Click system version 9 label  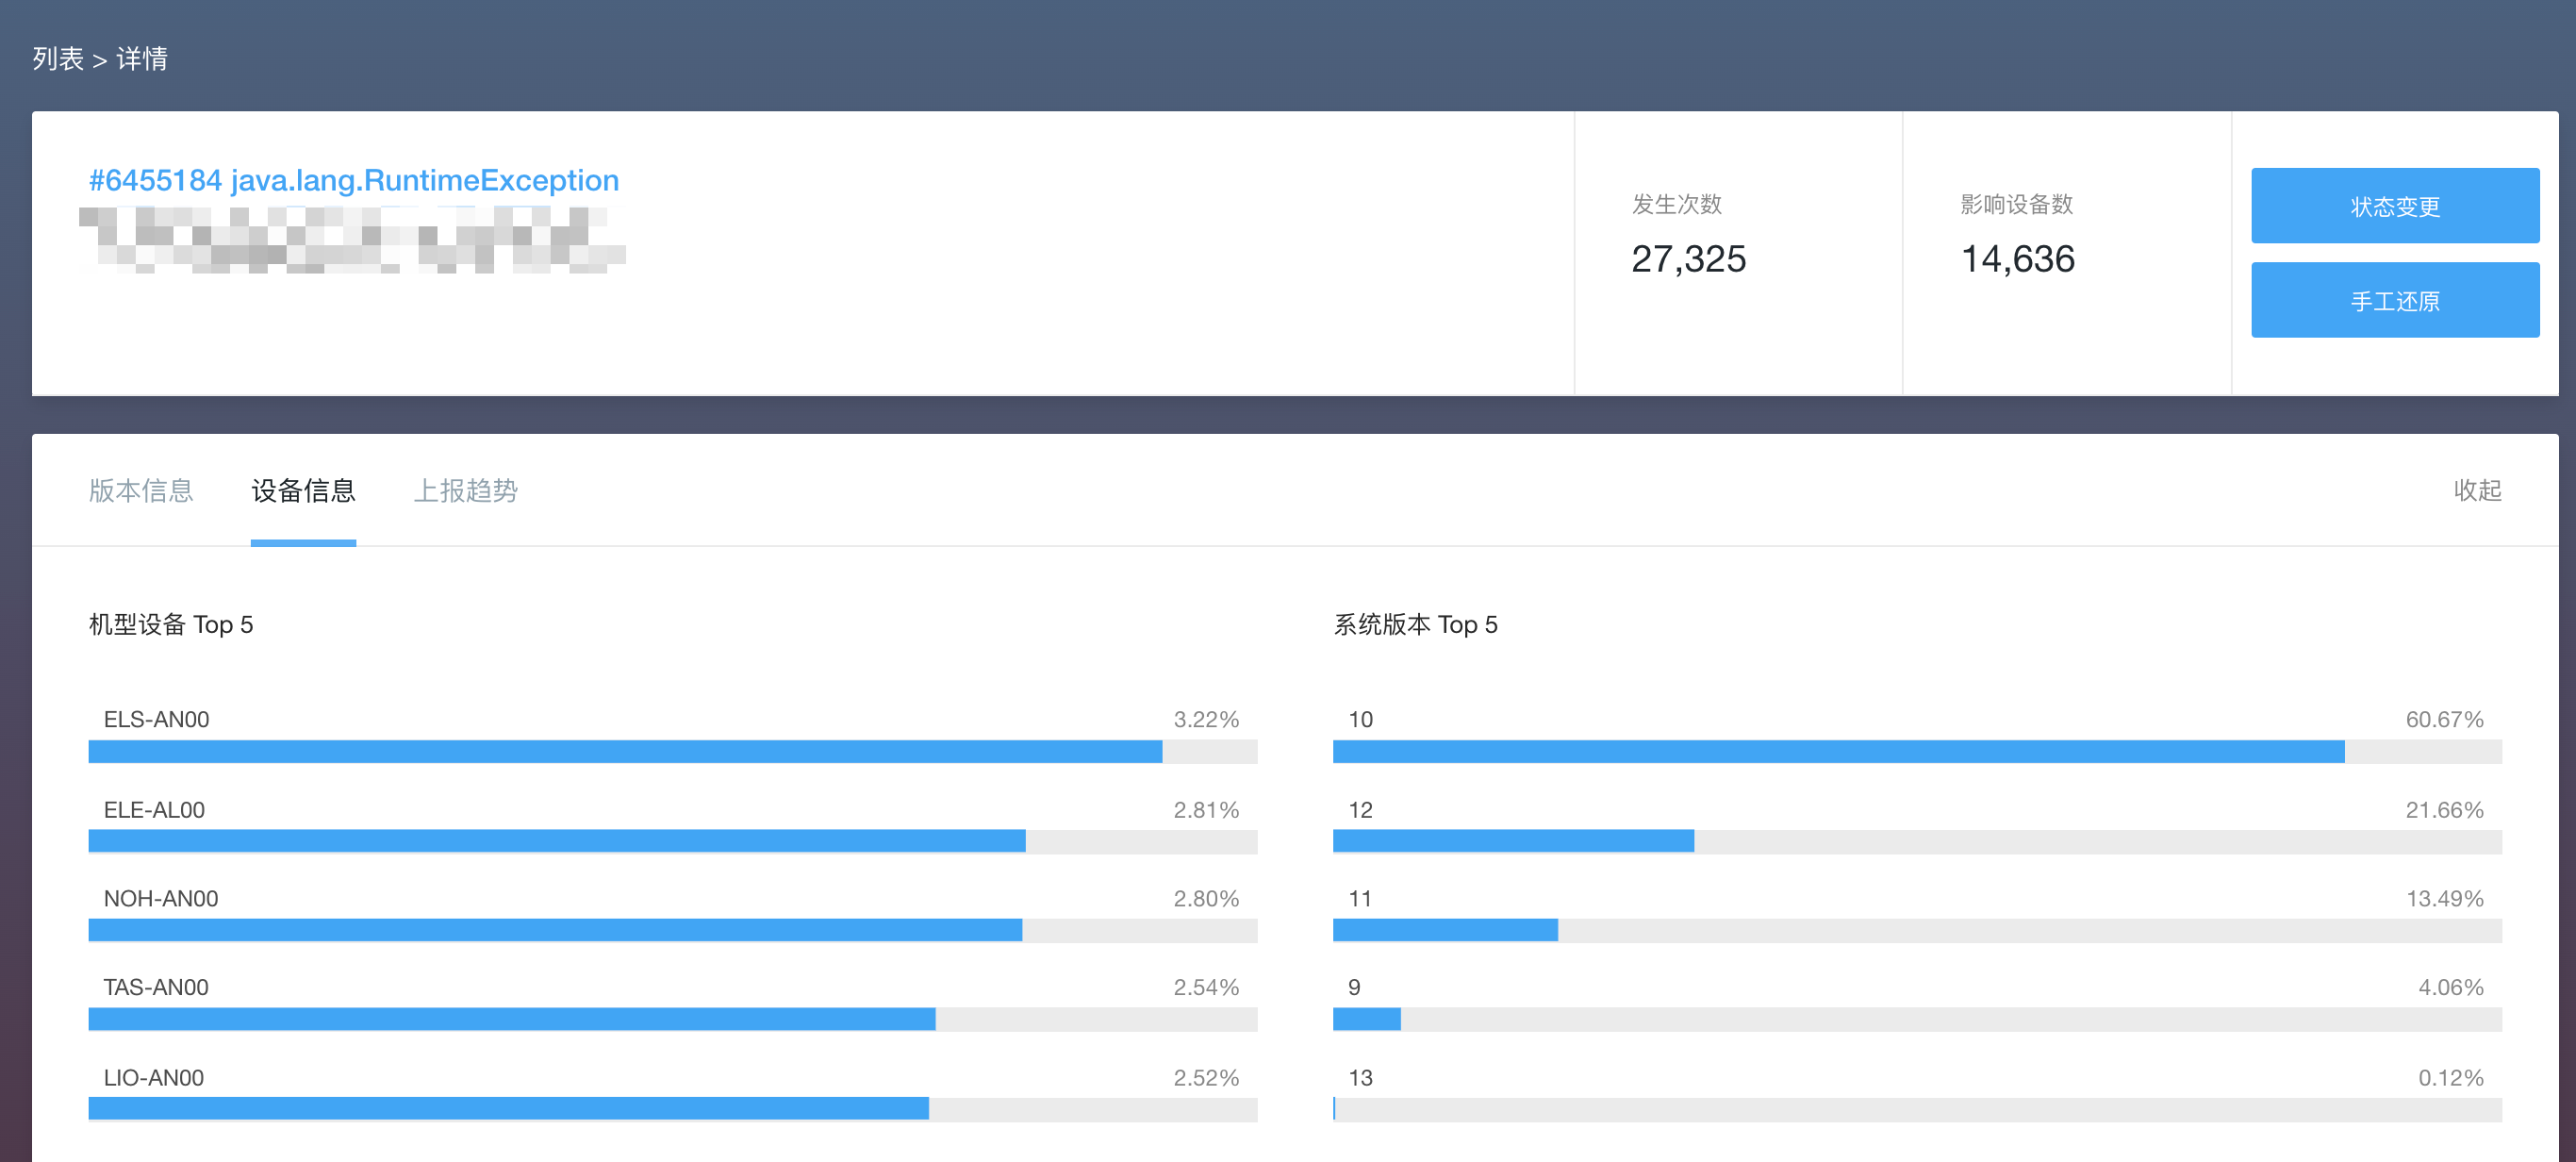coord(1354,987)
